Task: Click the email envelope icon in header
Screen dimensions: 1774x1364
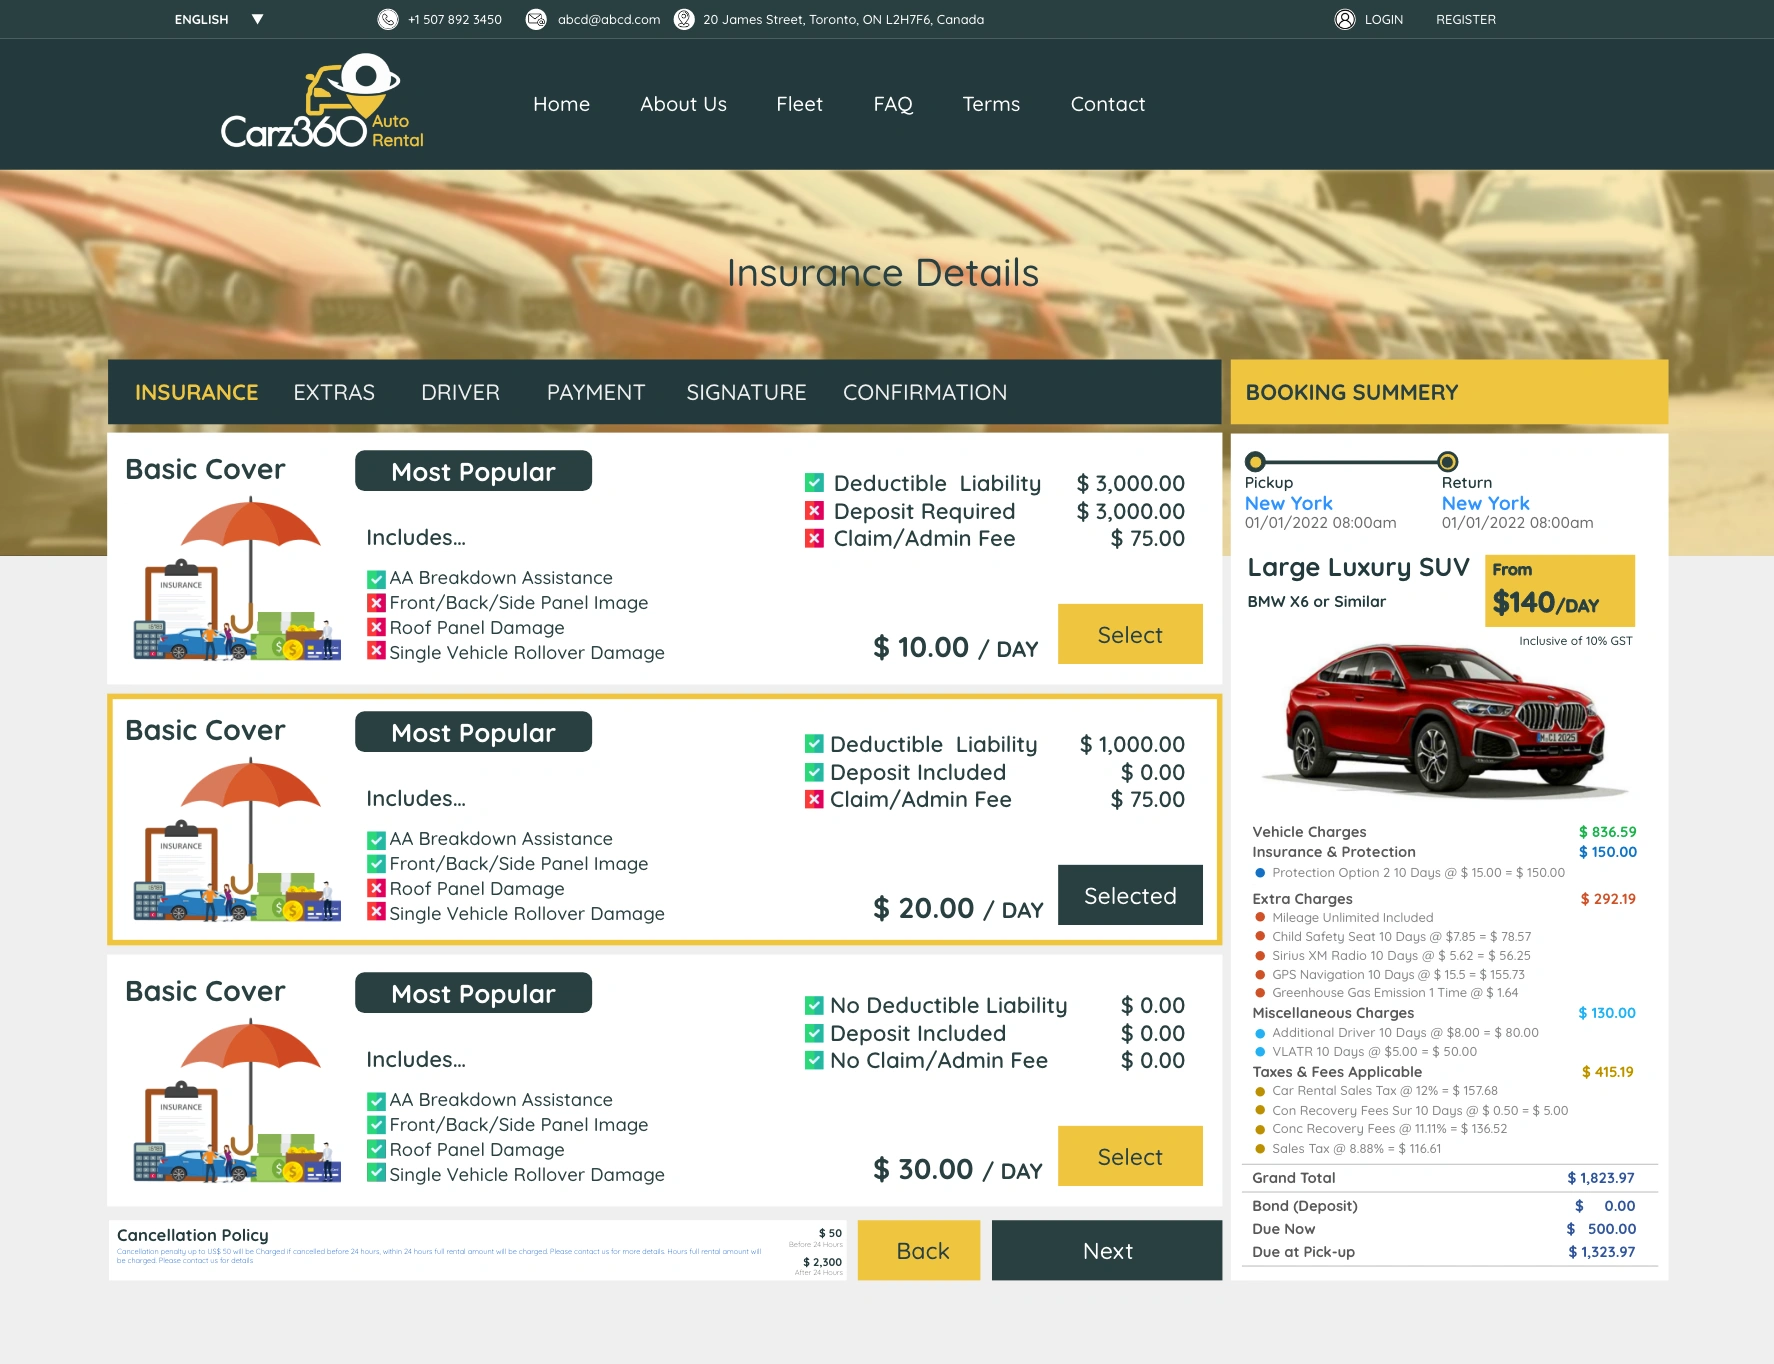Action: pyautogui.click(x=534, y=18)
